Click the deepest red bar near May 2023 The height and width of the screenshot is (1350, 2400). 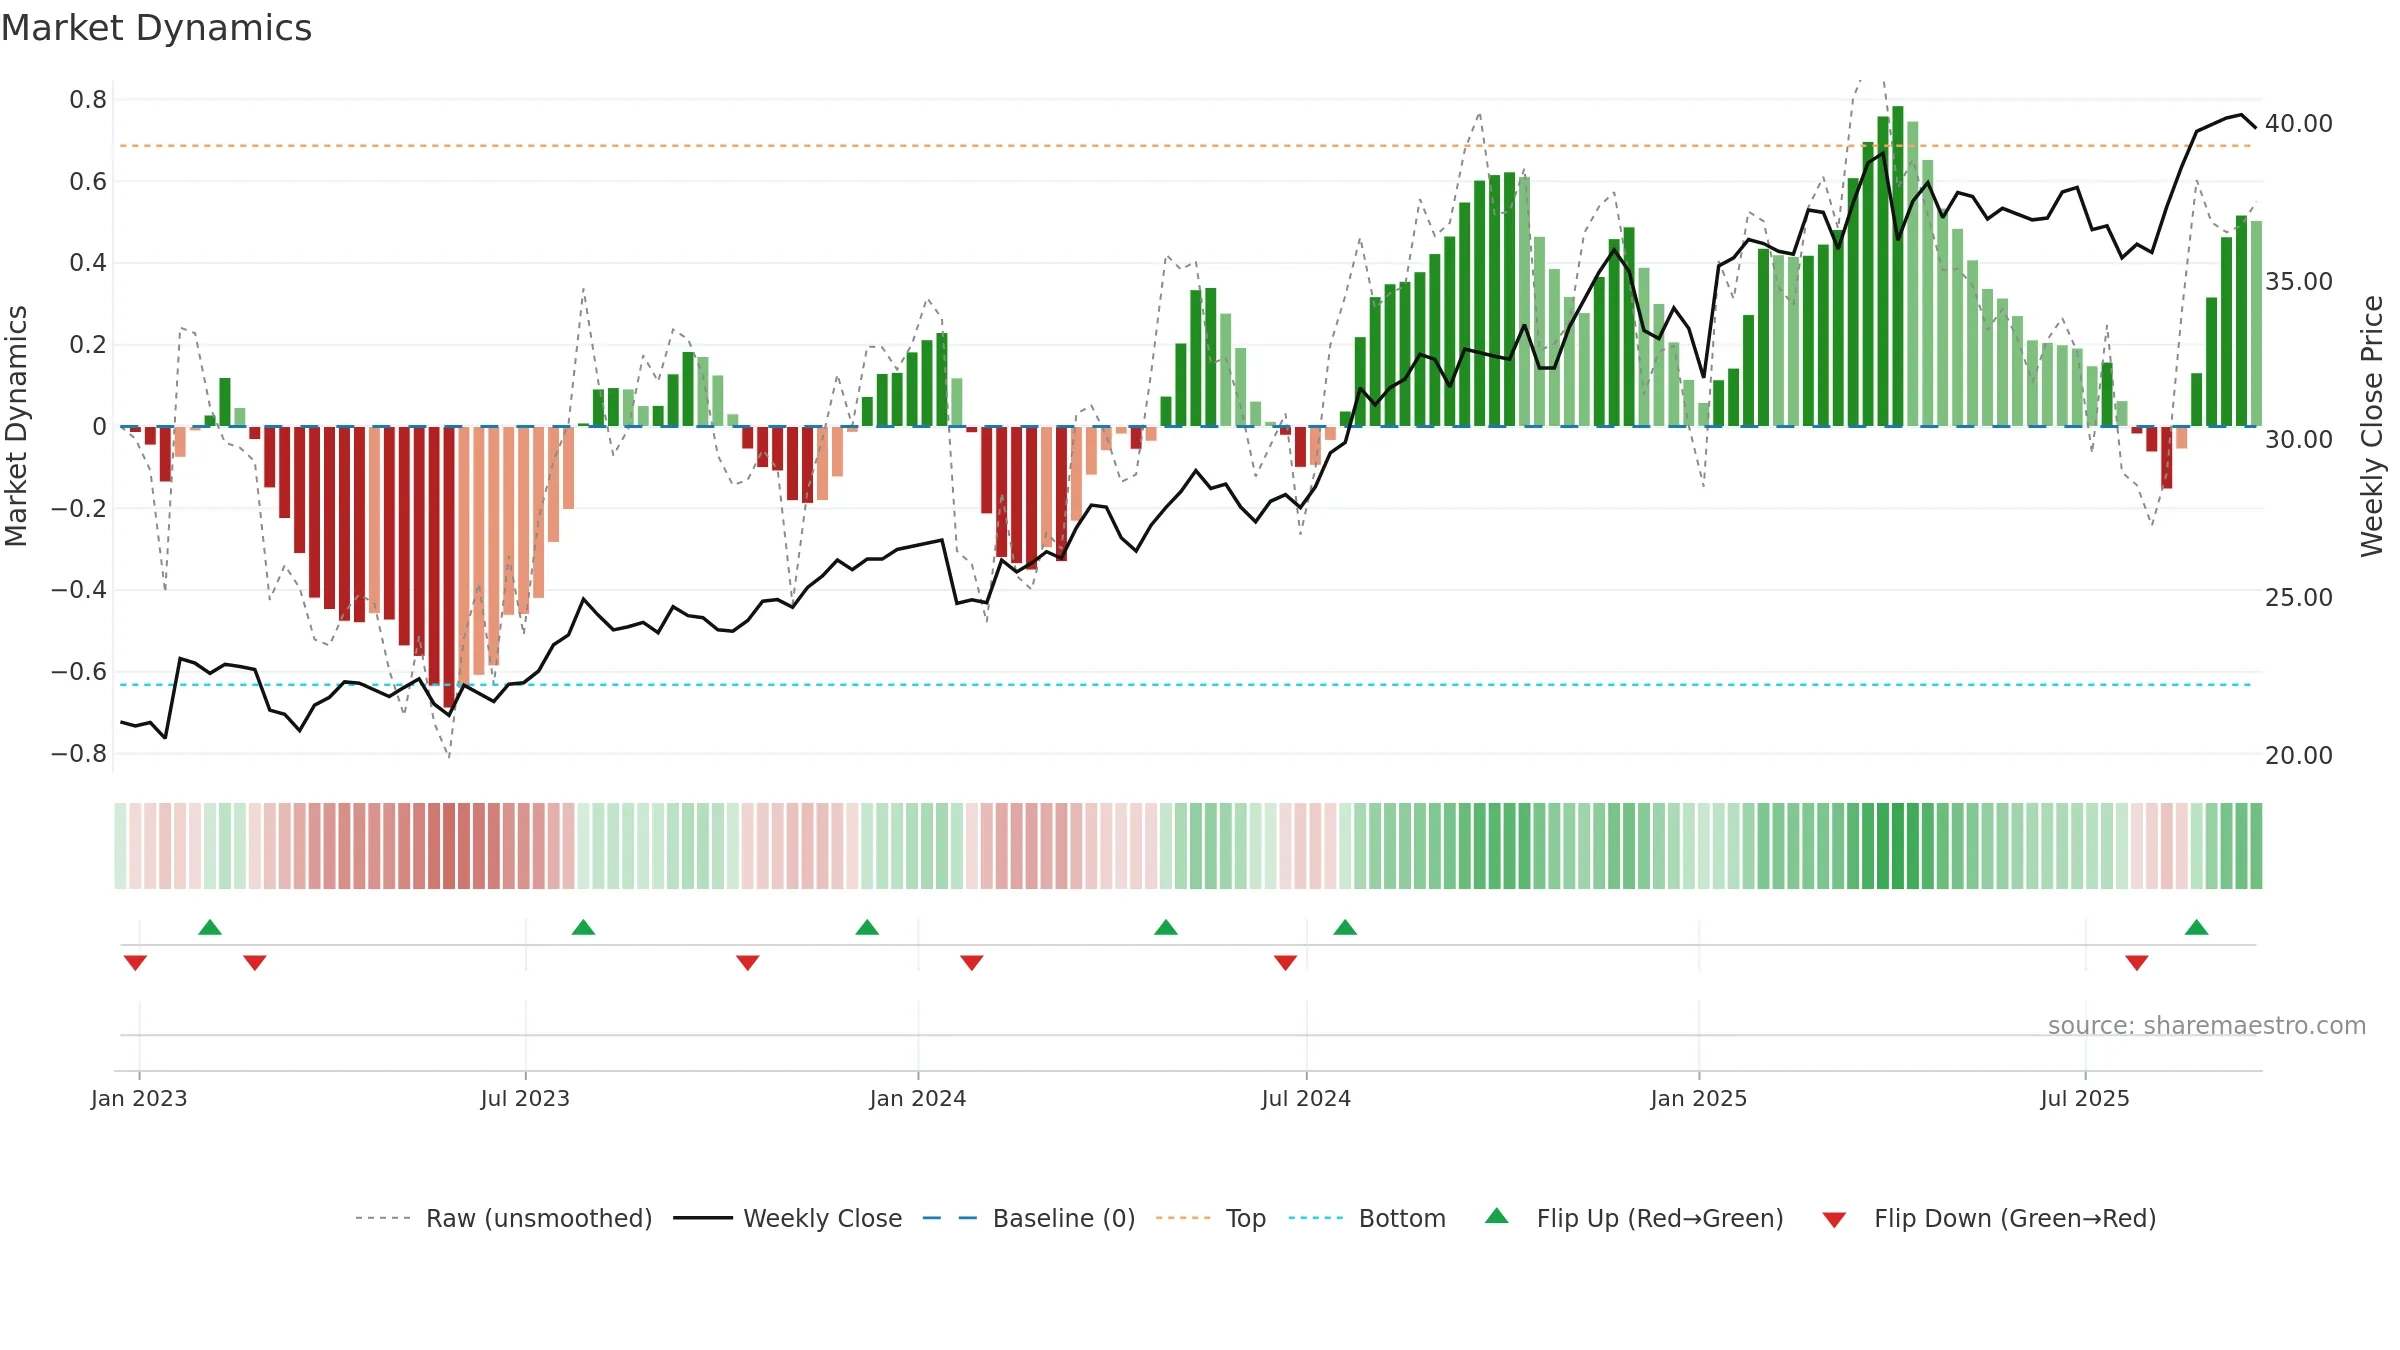click(449, 568)
